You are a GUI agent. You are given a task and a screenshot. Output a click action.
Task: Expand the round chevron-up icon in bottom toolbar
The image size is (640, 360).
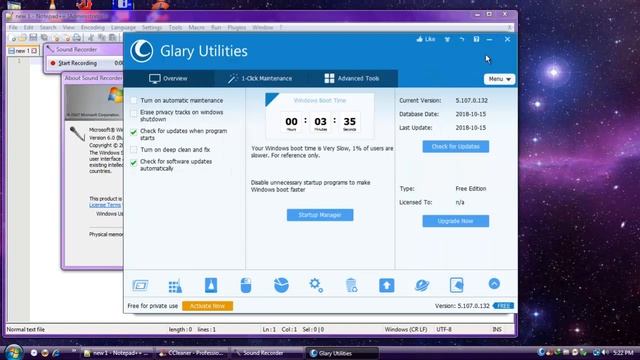tap(494, 284)
